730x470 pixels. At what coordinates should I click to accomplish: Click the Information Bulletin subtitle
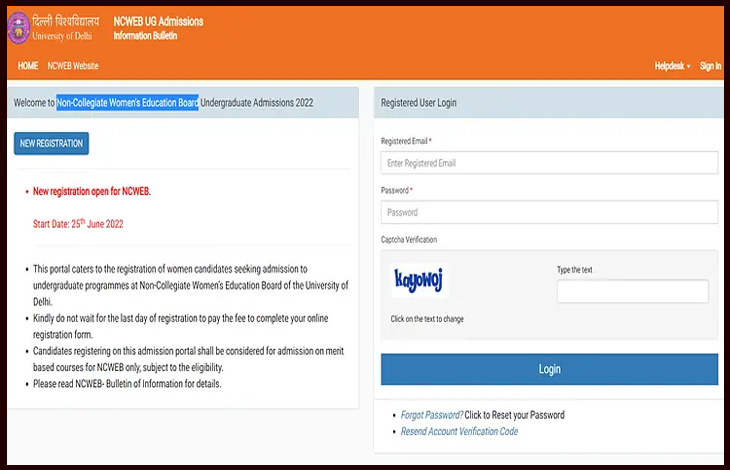click(x=146, y=36)
